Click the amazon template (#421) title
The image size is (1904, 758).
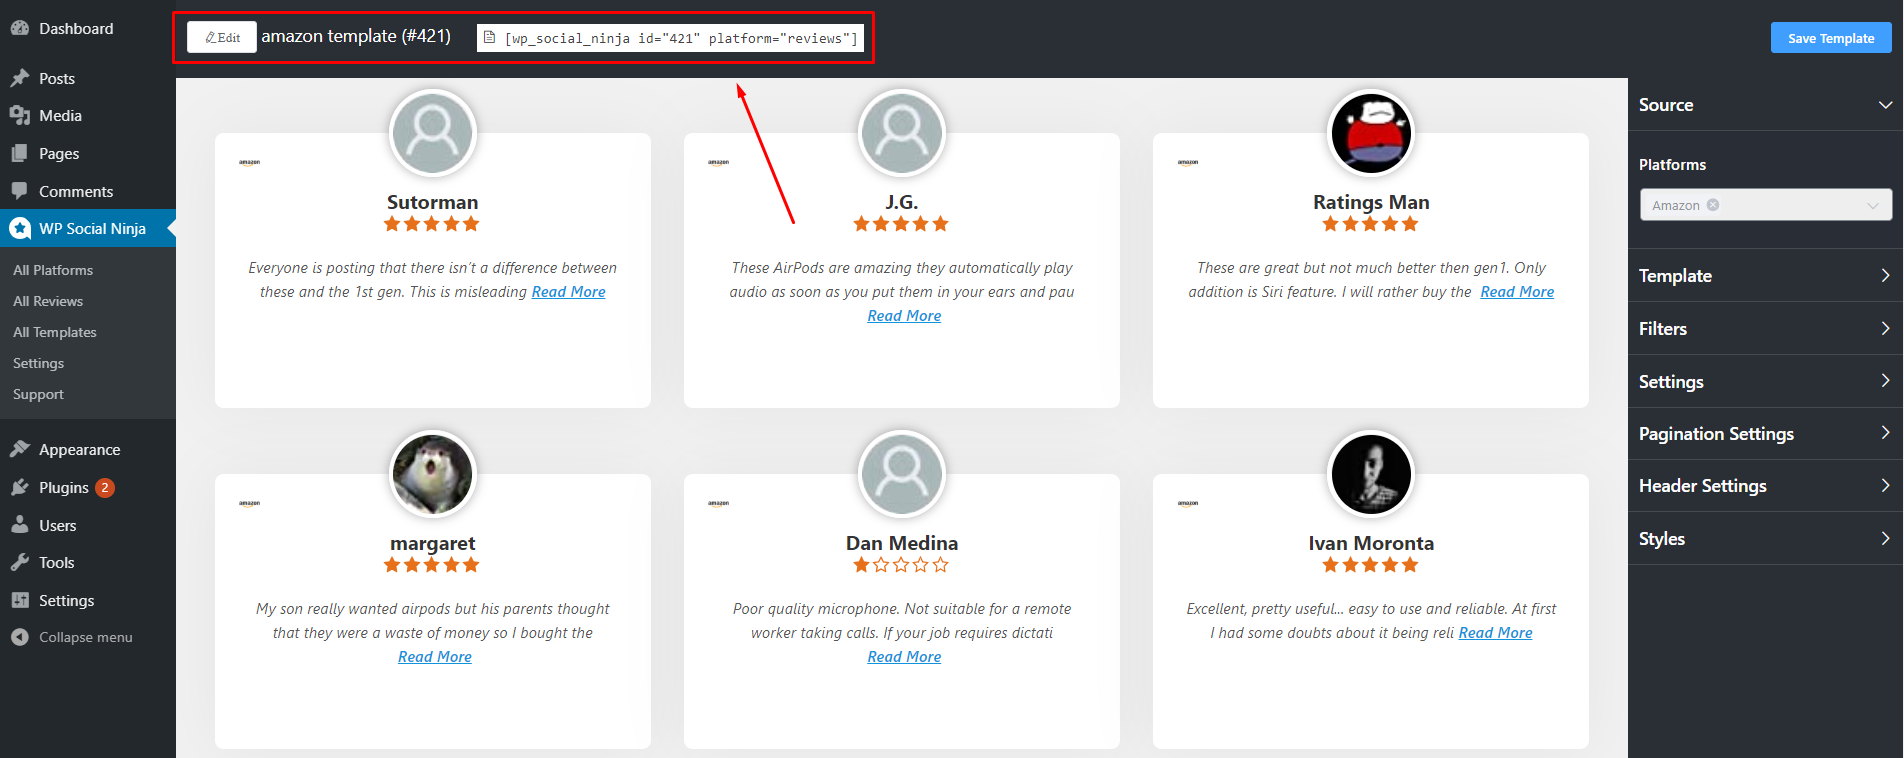point(356,36)
